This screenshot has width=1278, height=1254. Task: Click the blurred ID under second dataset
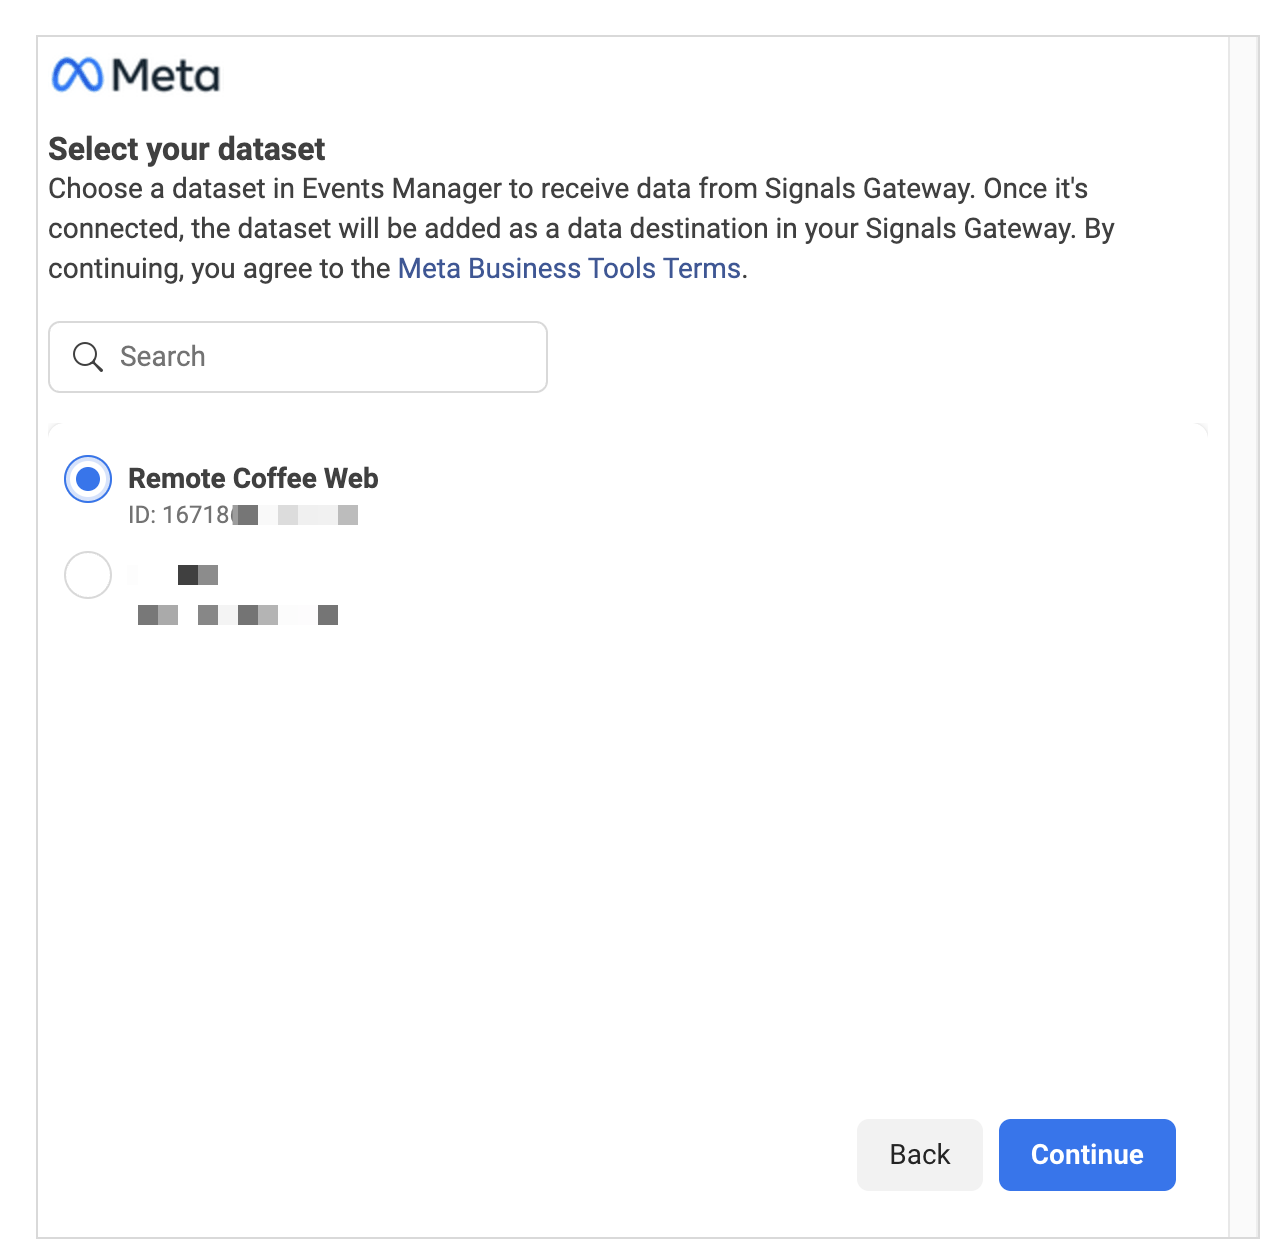tap(237, 614)
